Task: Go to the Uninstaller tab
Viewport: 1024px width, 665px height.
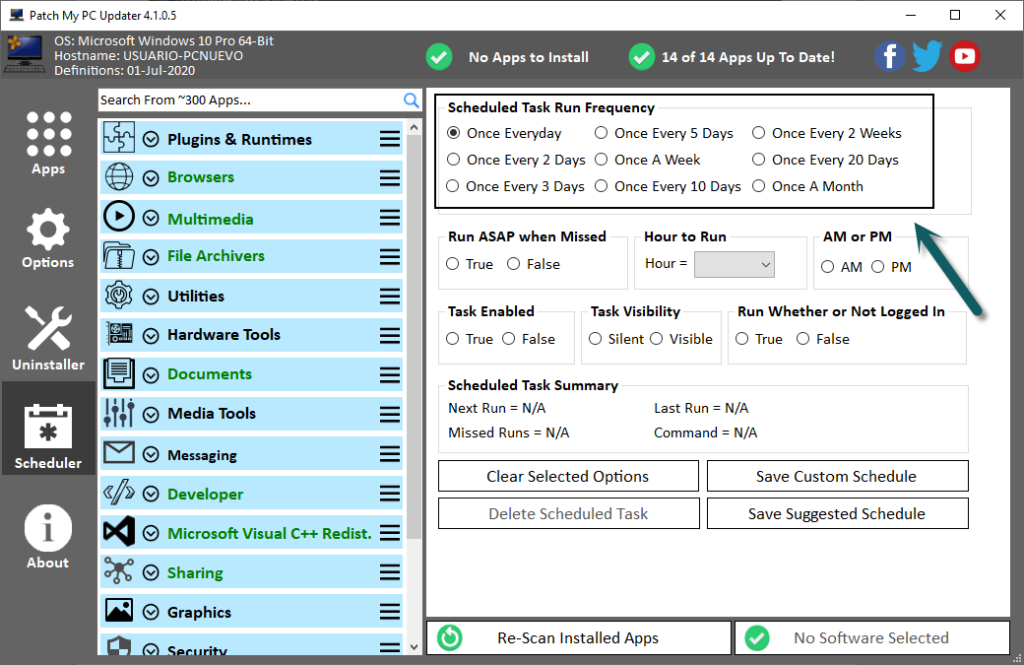Action: 48,338
